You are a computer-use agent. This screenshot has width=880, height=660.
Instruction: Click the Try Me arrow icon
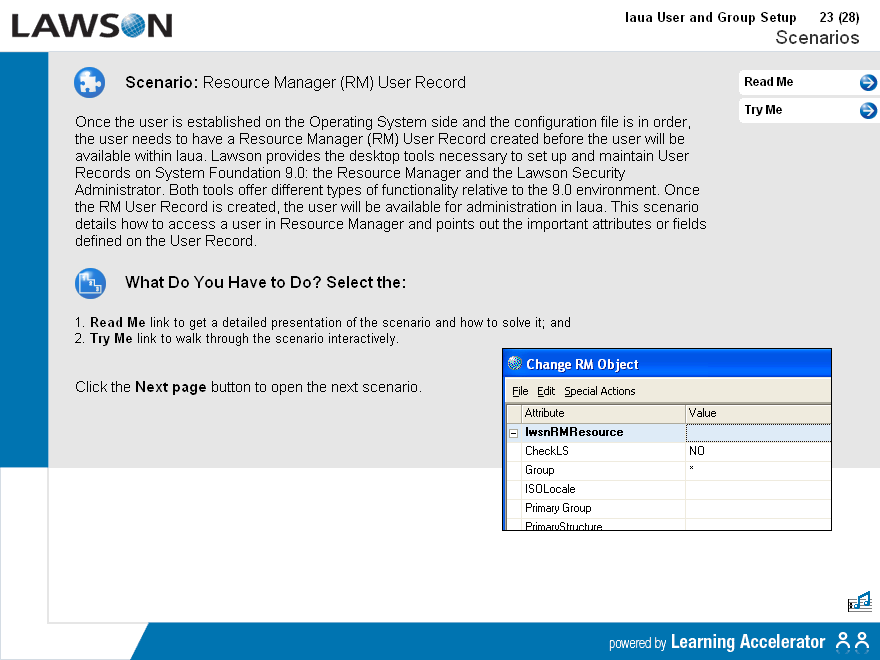(868, 111)
